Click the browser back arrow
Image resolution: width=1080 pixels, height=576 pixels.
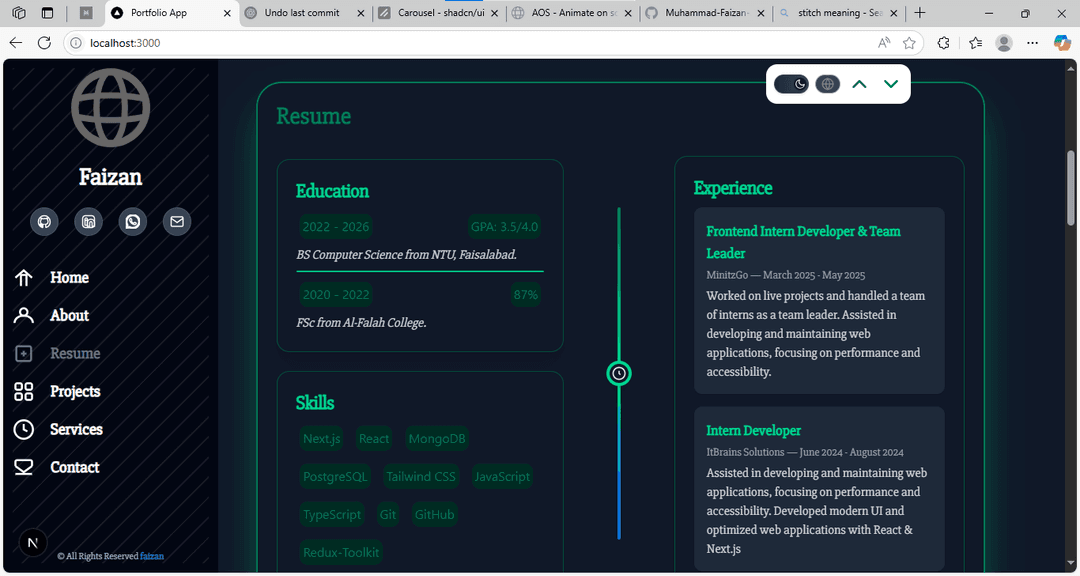(16, 43)
